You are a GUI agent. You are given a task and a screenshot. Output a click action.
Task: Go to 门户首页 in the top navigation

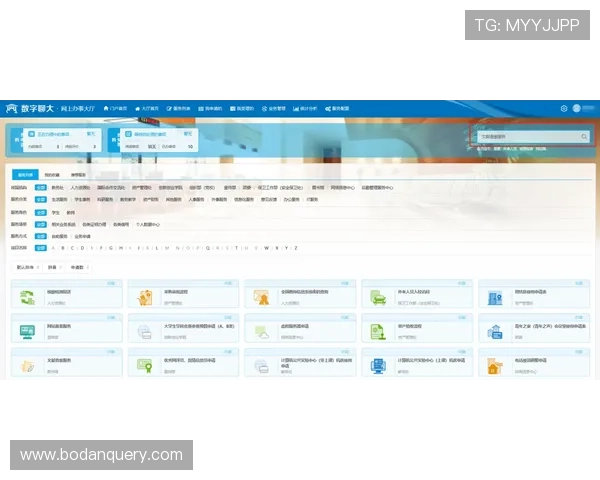(x=116, y=108)
